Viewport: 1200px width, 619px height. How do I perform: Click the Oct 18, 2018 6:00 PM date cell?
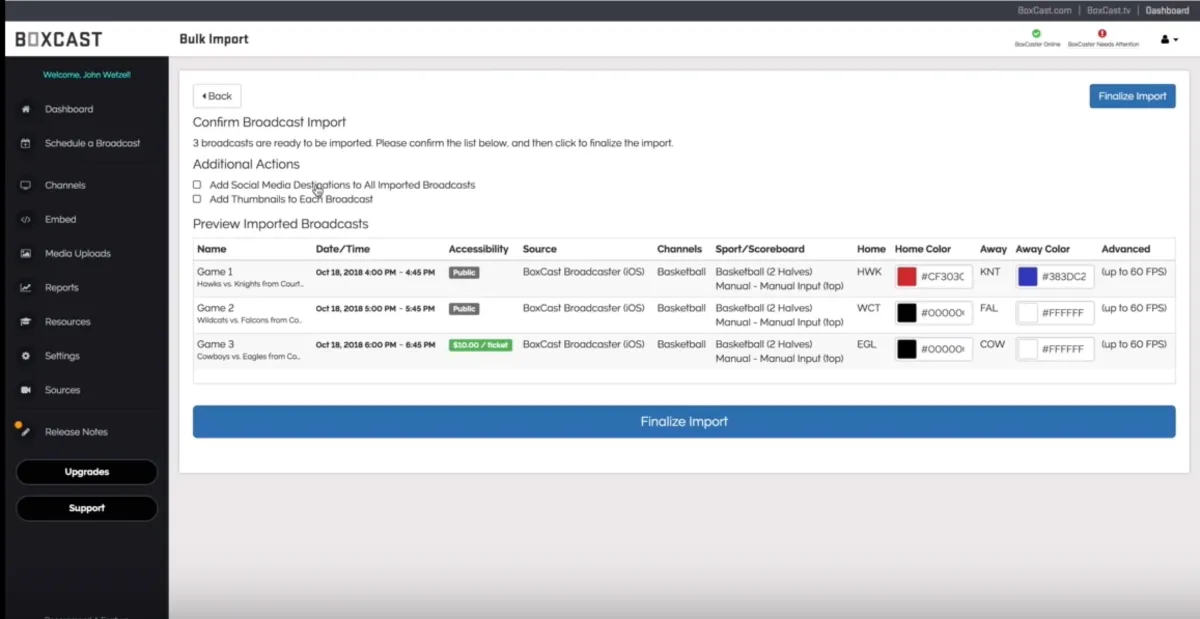376,345
